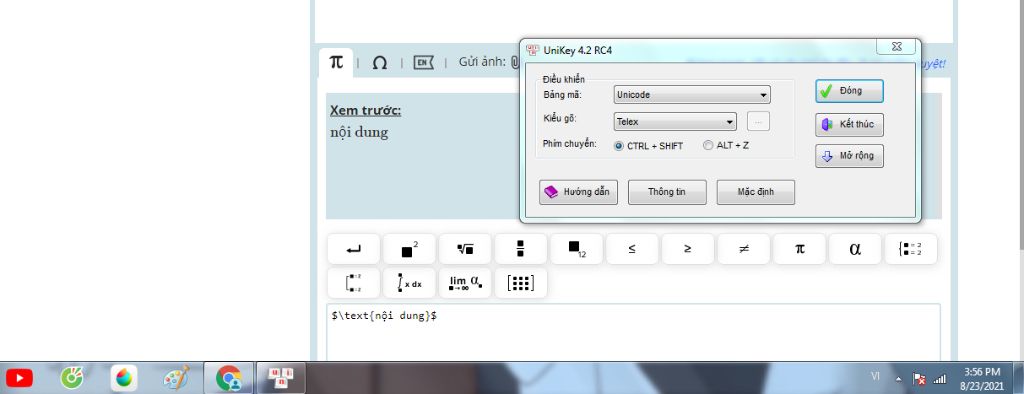Click the Kết thúc button in UniKey
This screenshot has height=394, width=1024.
coord(849,125)
